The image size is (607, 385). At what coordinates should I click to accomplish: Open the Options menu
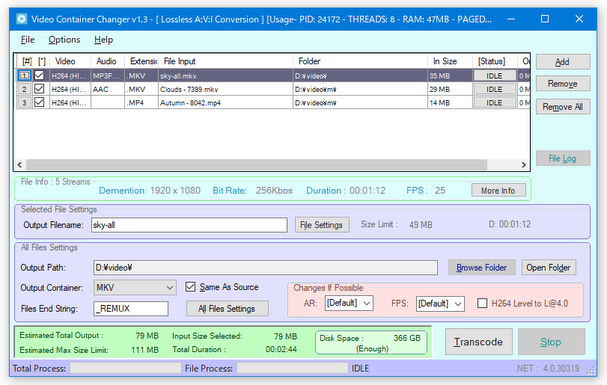coord(64,40)
